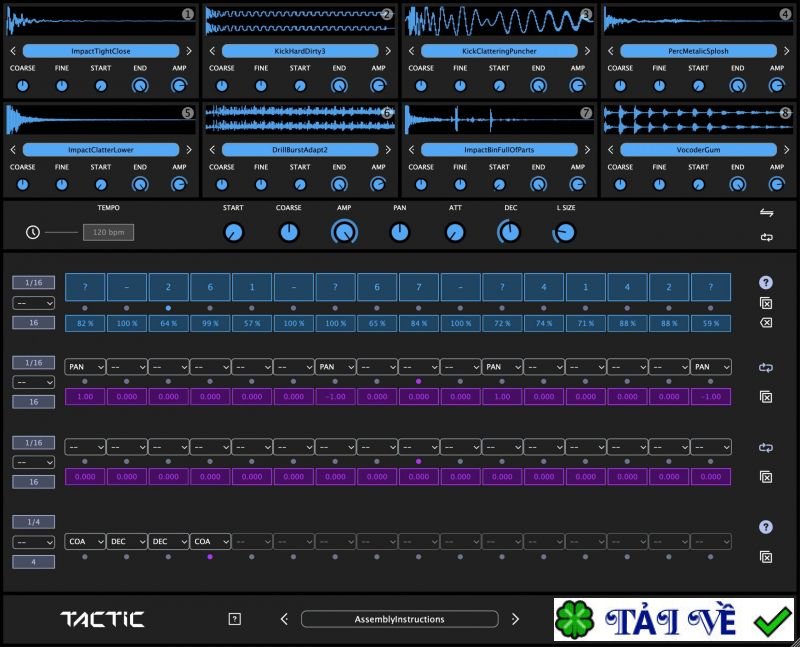Open first DEC dropdown in bottom lane

click(127, 541)
